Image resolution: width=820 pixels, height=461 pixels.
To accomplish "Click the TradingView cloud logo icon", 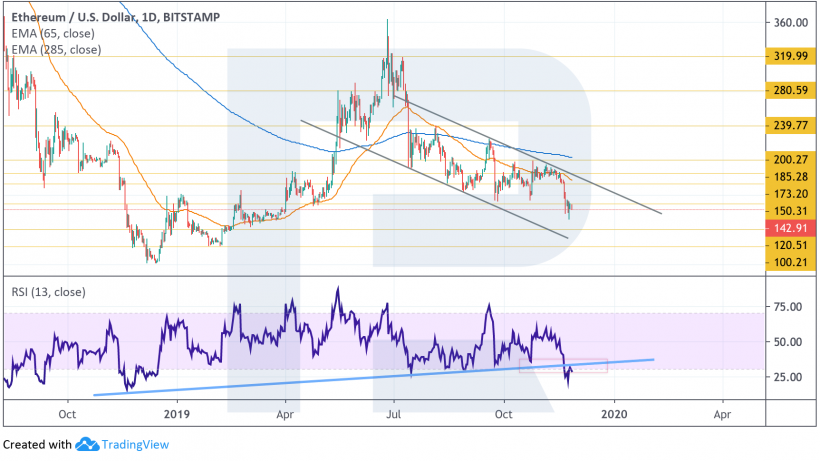I will click(86, 444).
